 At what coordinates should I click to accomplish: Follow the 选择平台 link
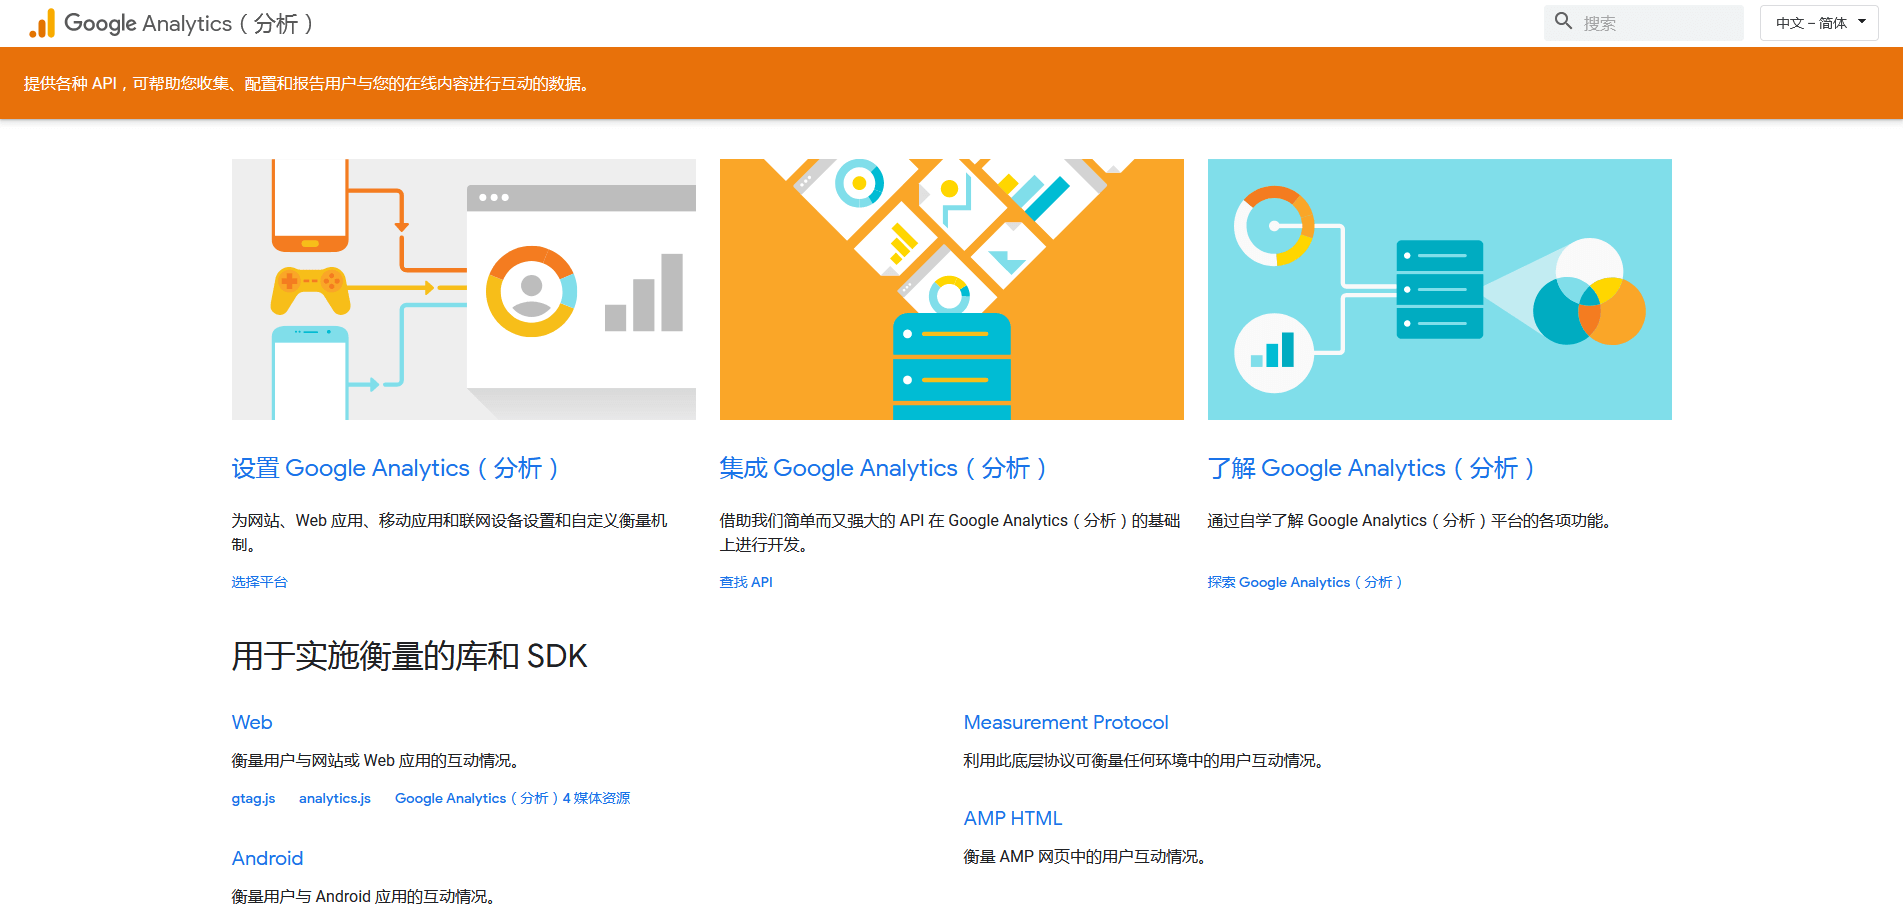coord(260,582)
